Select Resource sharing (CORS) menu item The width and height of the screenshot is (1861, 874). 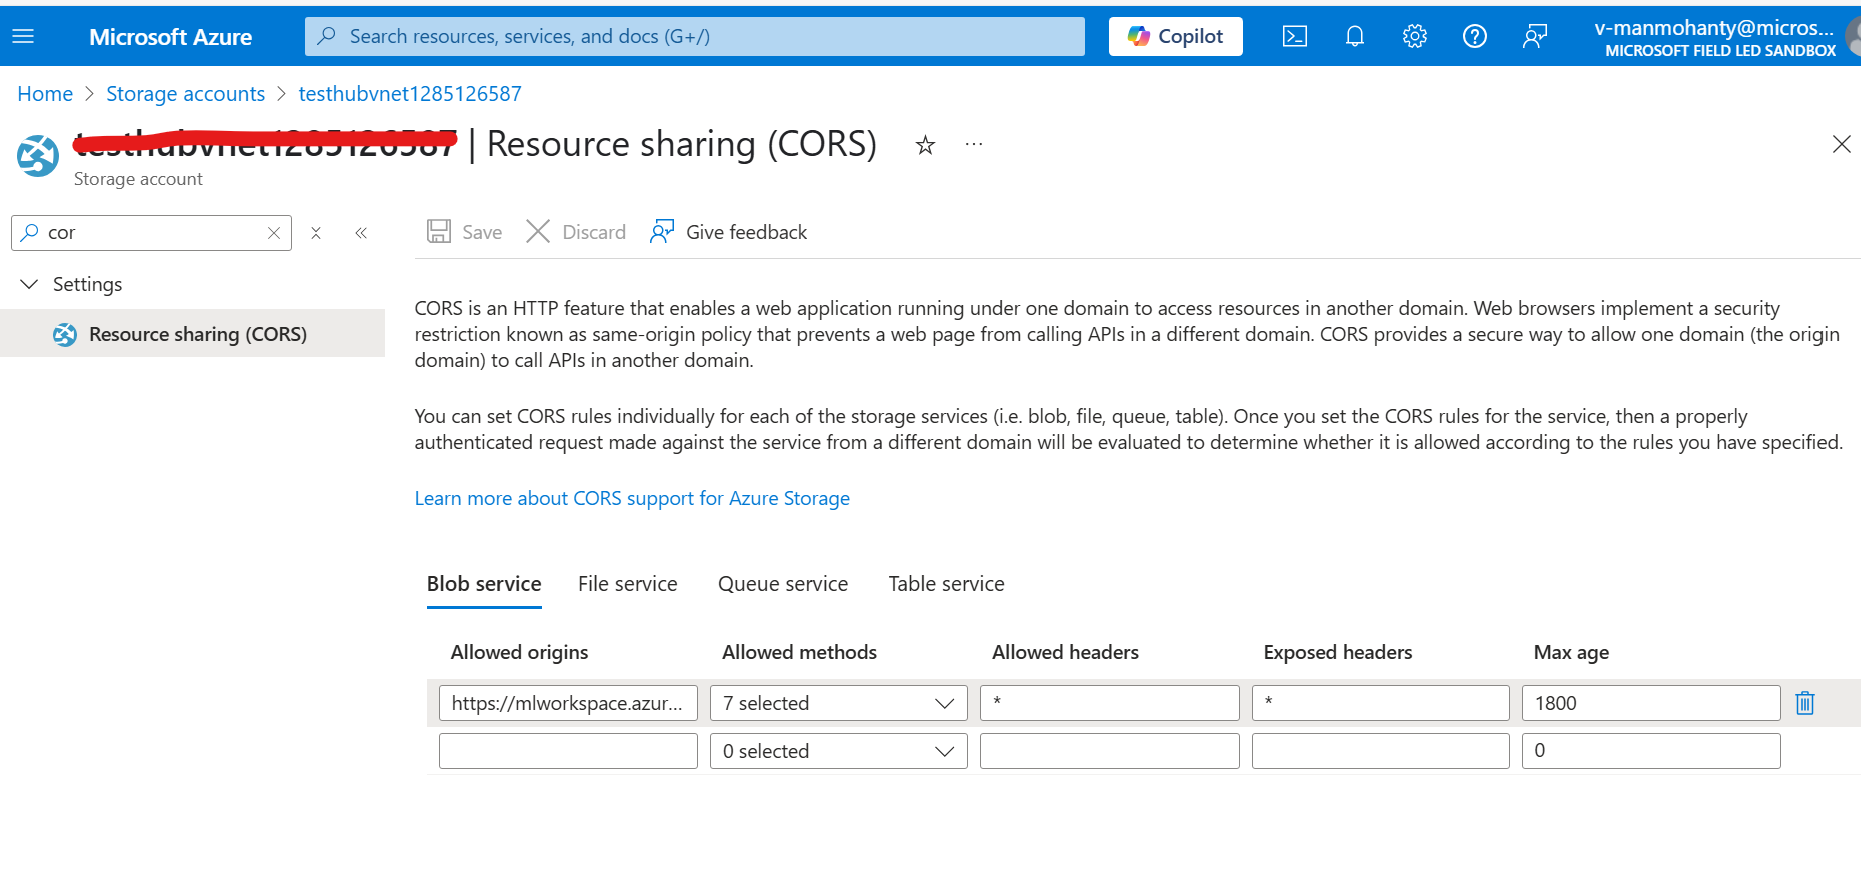(x=192, y=334)
